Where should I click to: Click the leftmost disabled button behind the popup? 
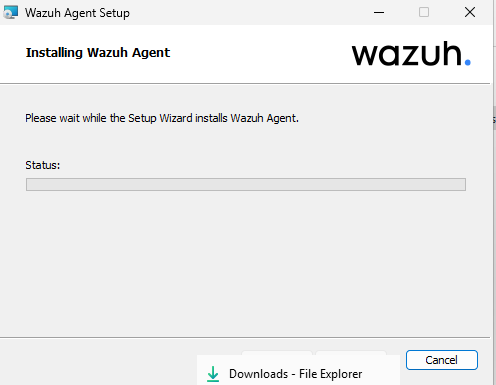[x=277, y=353]
